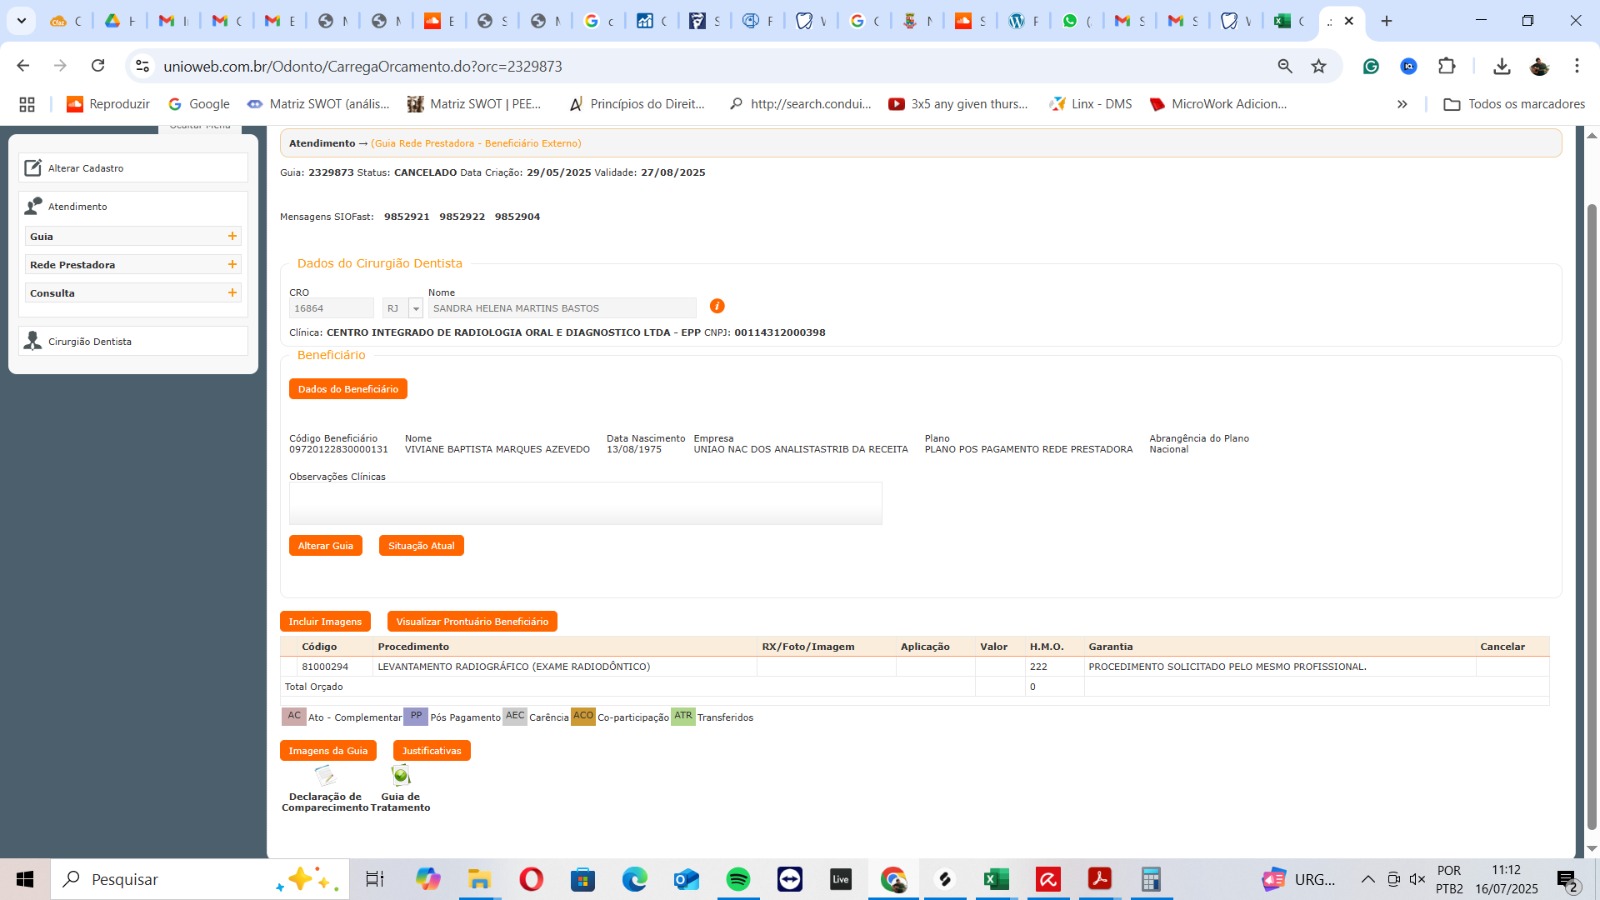The width and height of the screenshot is (1600, 900).
Task: Expand the Consulta menu section
Action: click(232, 293)
